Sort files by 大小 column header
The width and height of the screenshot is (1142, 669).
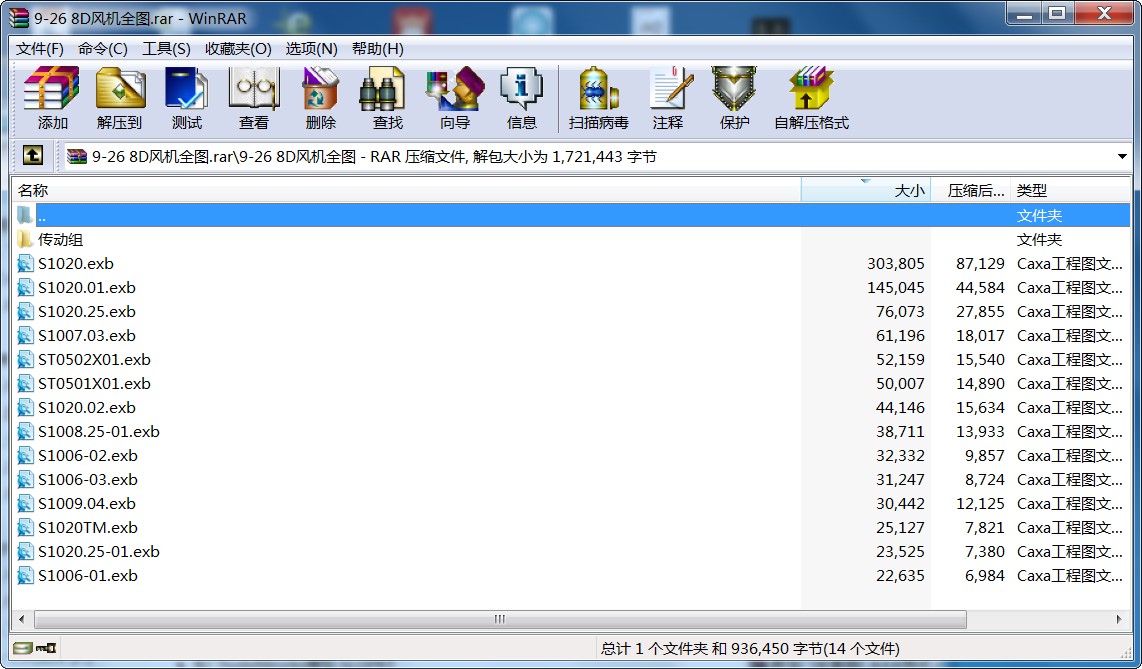866,190
